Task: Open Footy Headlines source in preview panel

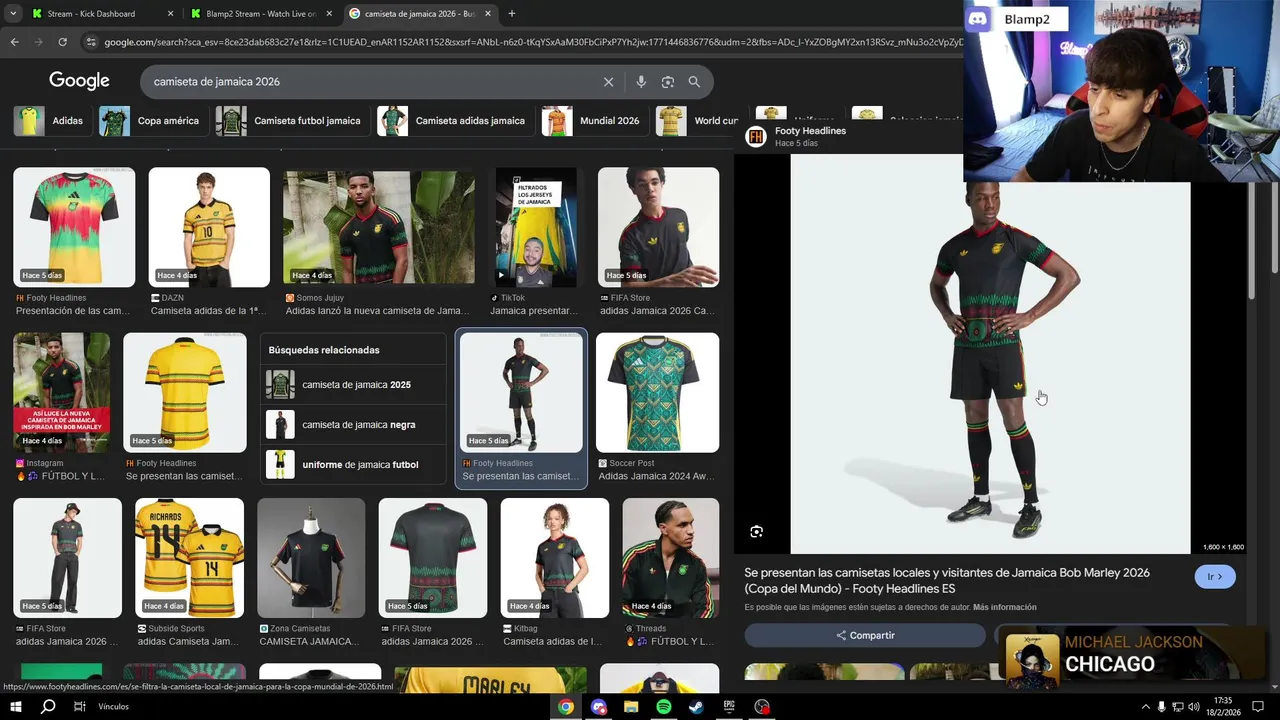Action: pyautogui.click(x=810, y=131)
